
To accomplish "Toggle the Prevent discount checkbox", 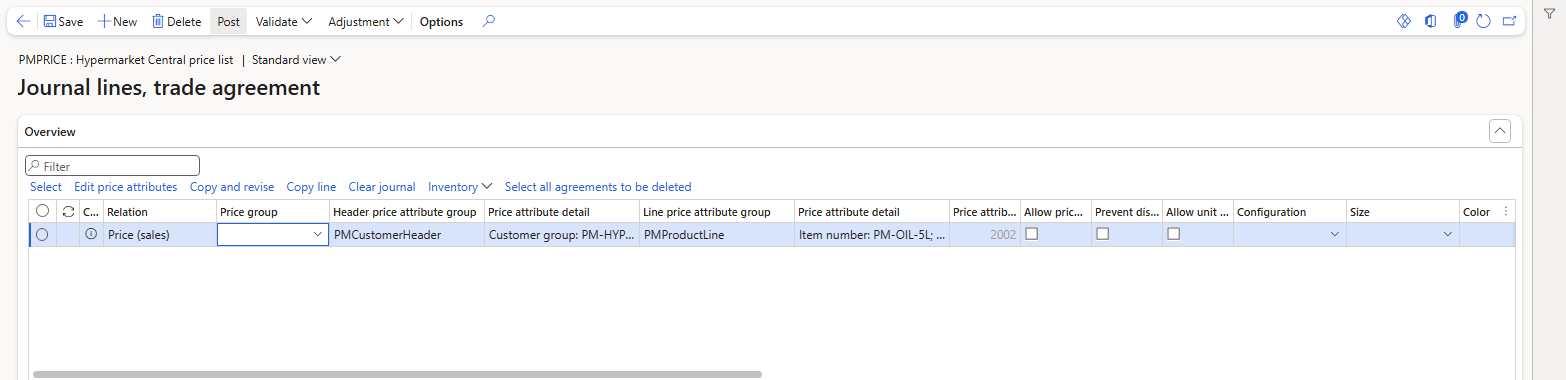I will (1102, 233).
